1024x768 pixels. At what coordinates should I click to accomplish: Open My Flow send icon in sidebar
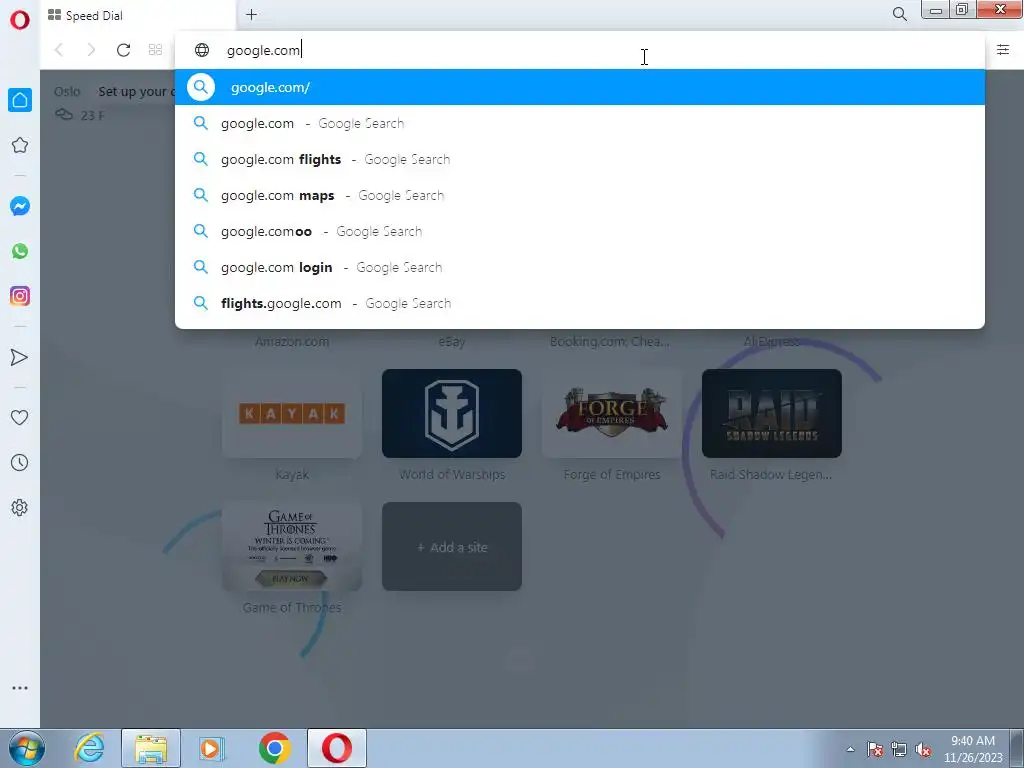20,357
